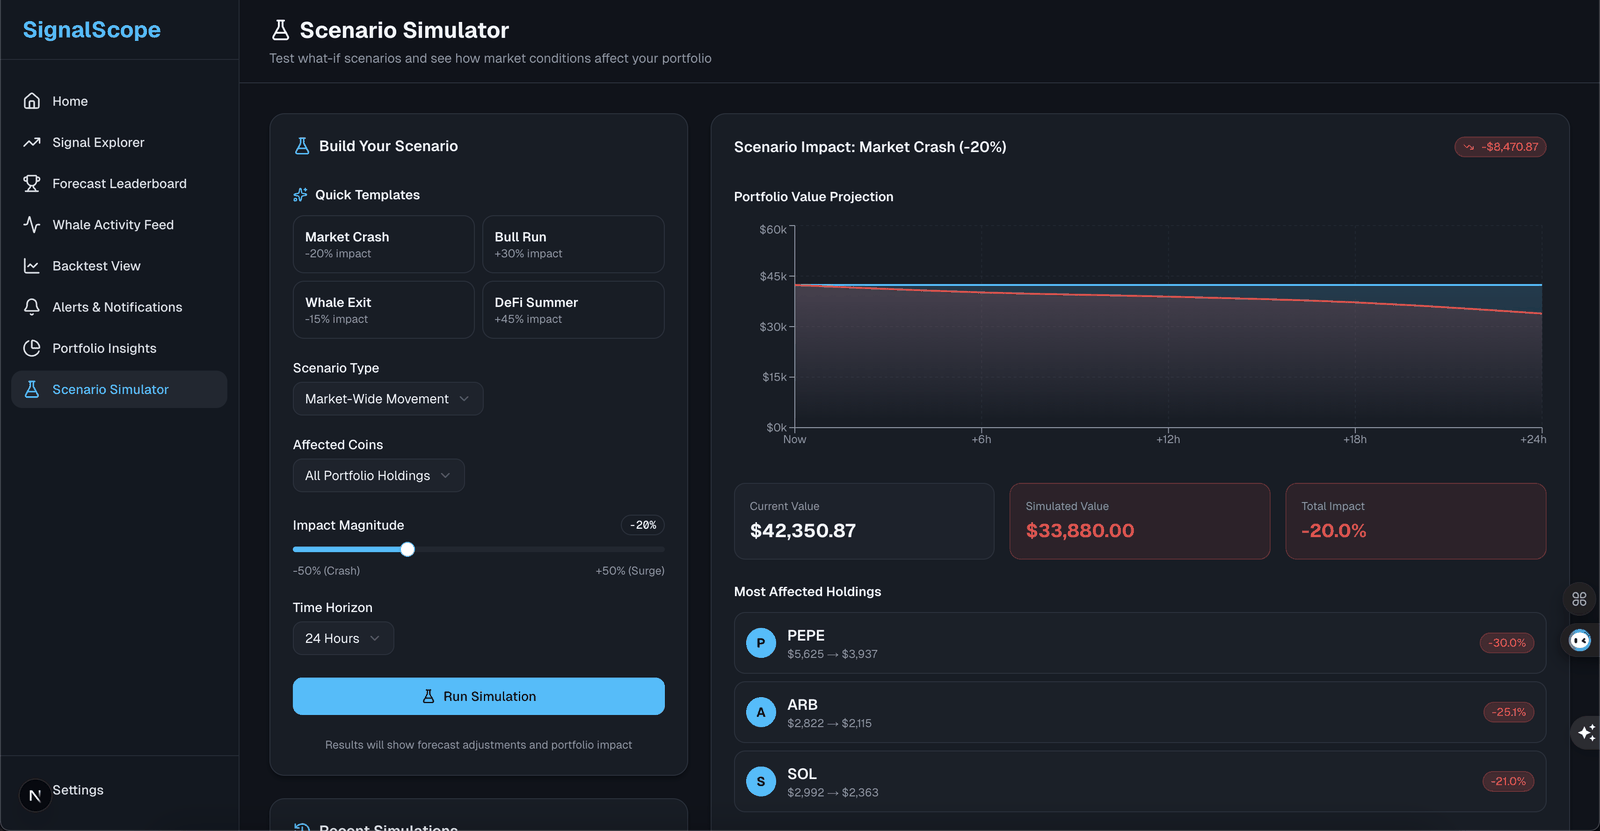Screen dimensions: 1600x831
Task: Click the -$8,470.87 loss badge
Action: [1500, 147]
